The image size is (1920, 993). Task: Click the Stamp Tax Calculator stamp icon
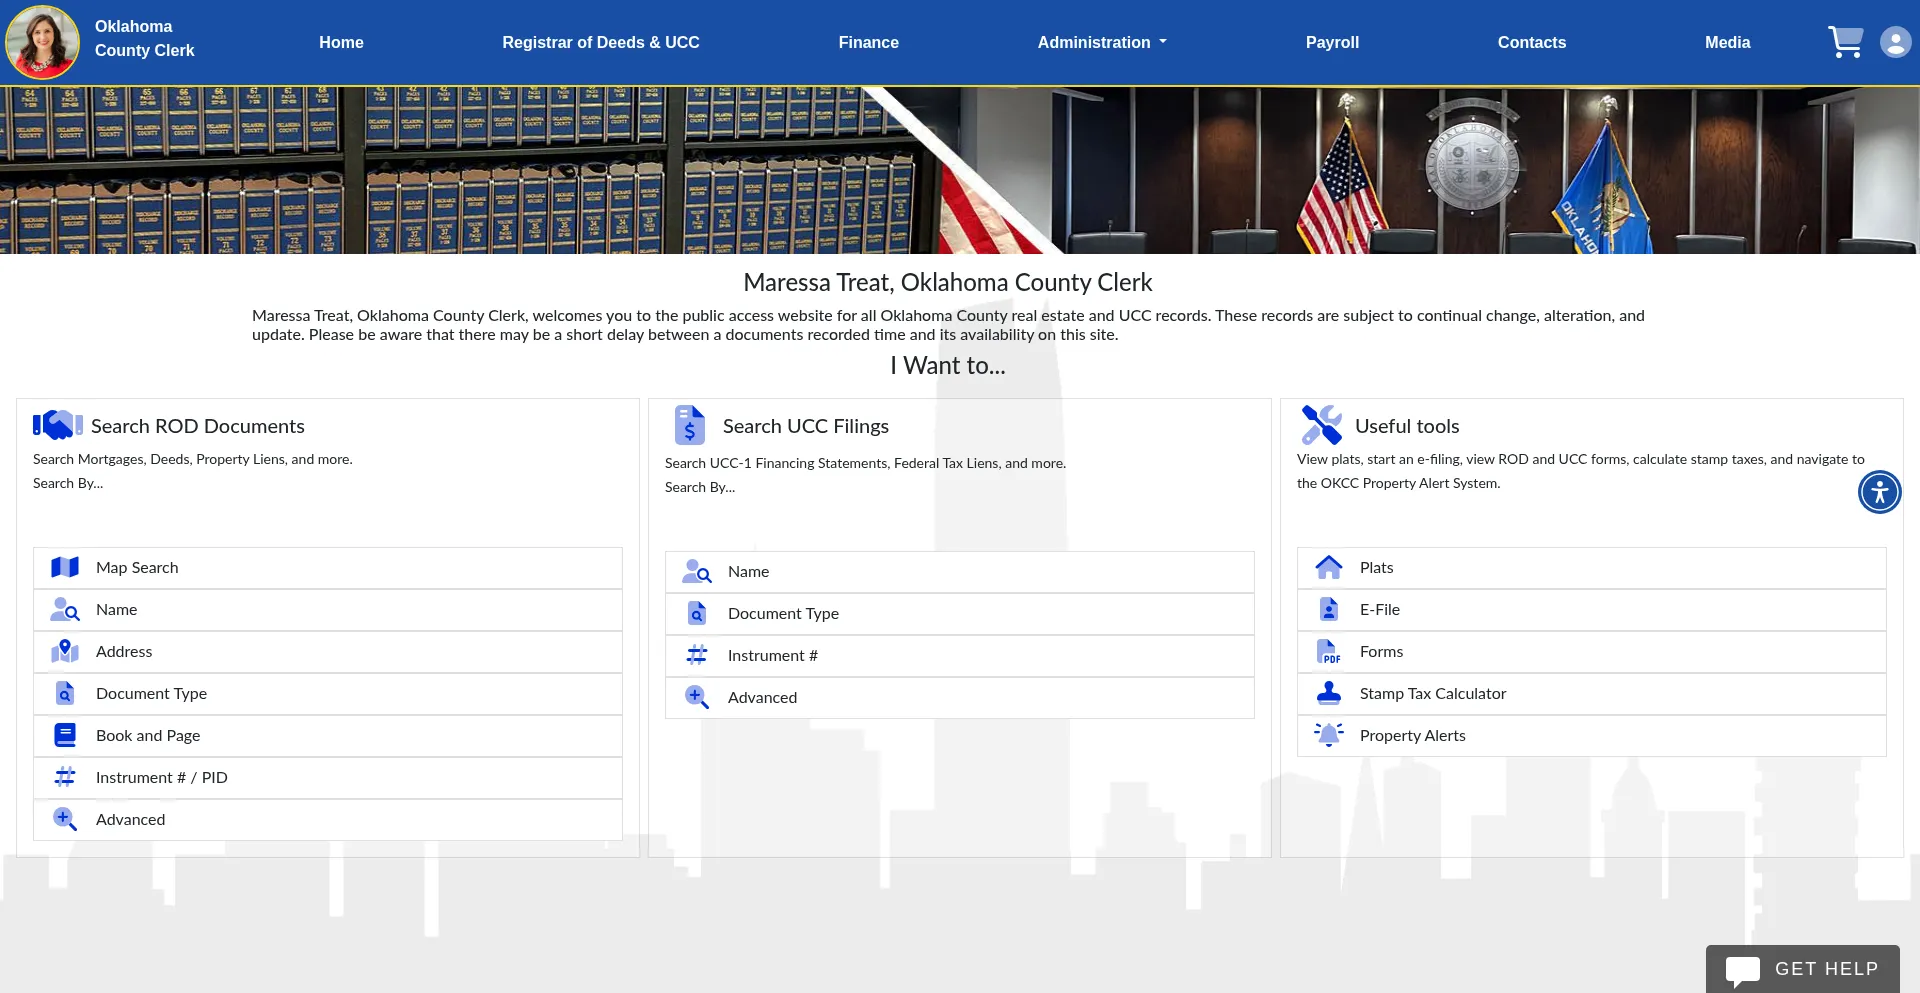(1328, 693)
